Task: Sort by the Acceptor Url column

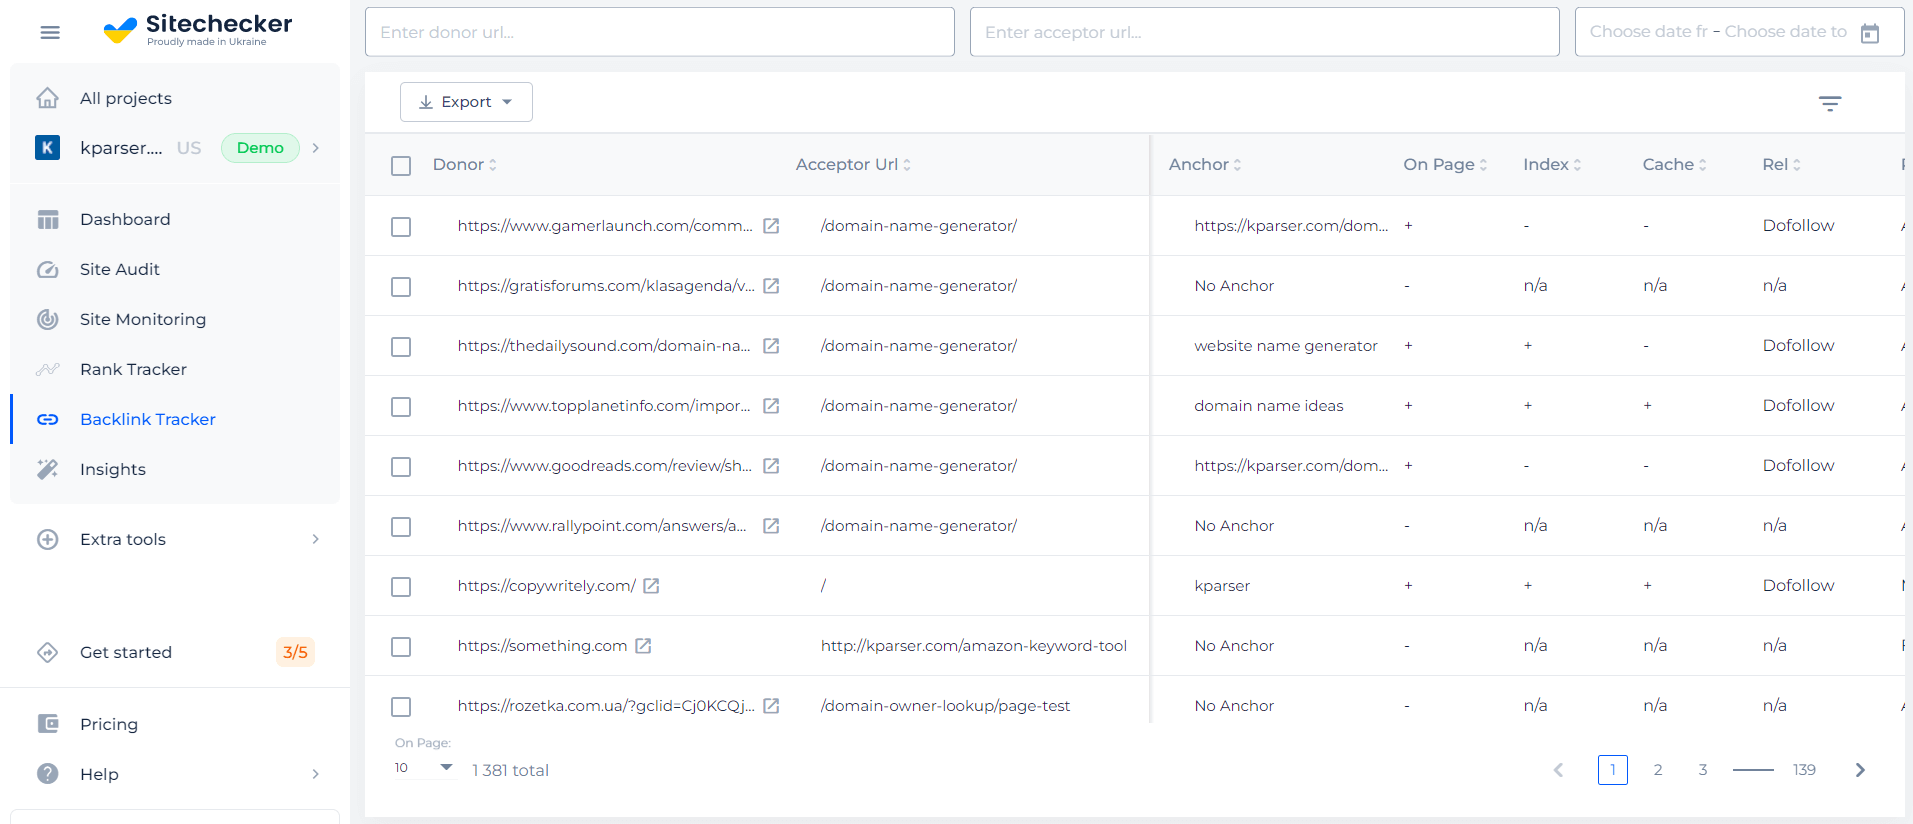Action: pyautogui.click(x=853, y=164)
